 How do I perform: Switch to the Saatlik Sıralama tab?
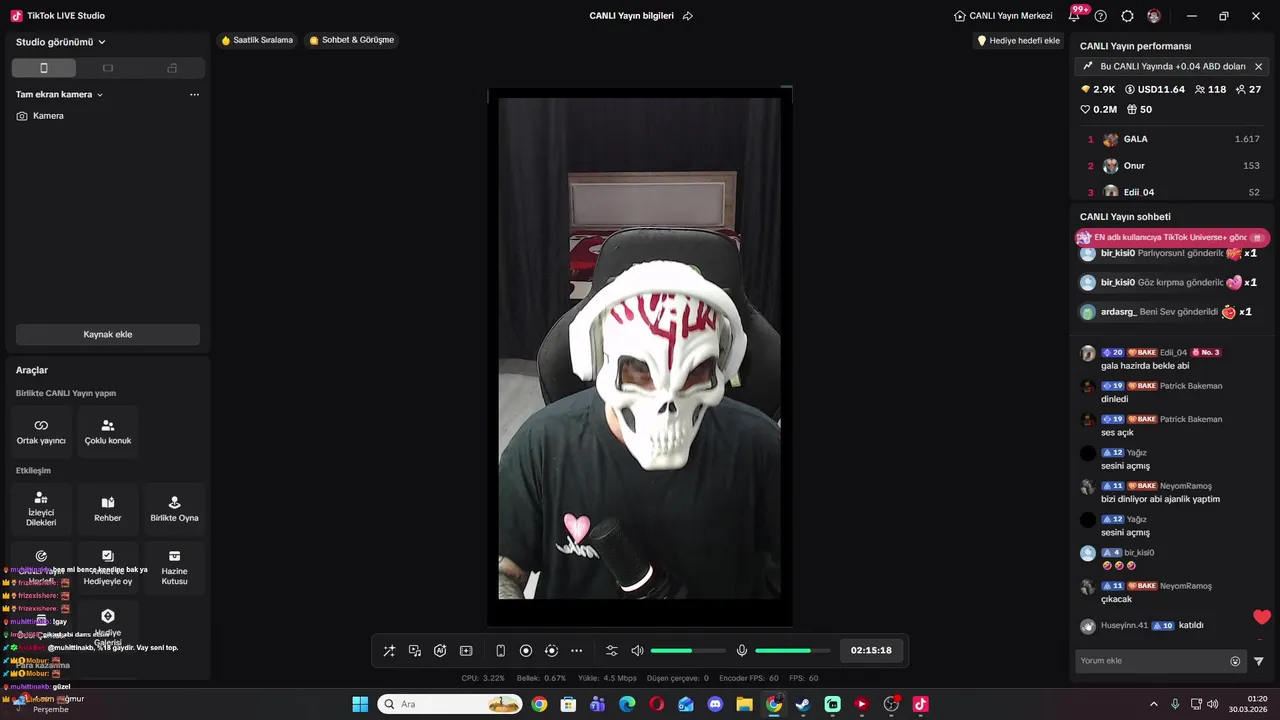[257, 40]
